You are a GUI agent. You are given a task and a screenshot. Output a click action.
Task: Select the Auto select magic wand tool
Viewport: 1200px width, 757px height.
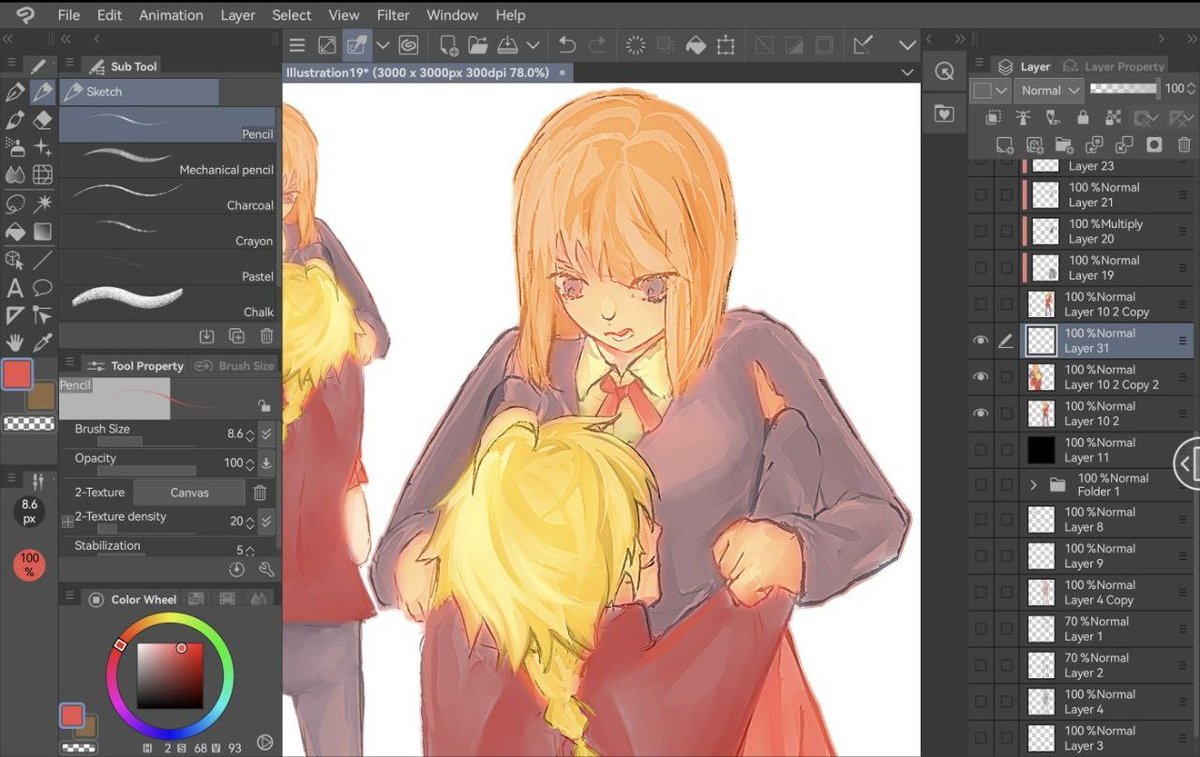[x=42, y=204]
